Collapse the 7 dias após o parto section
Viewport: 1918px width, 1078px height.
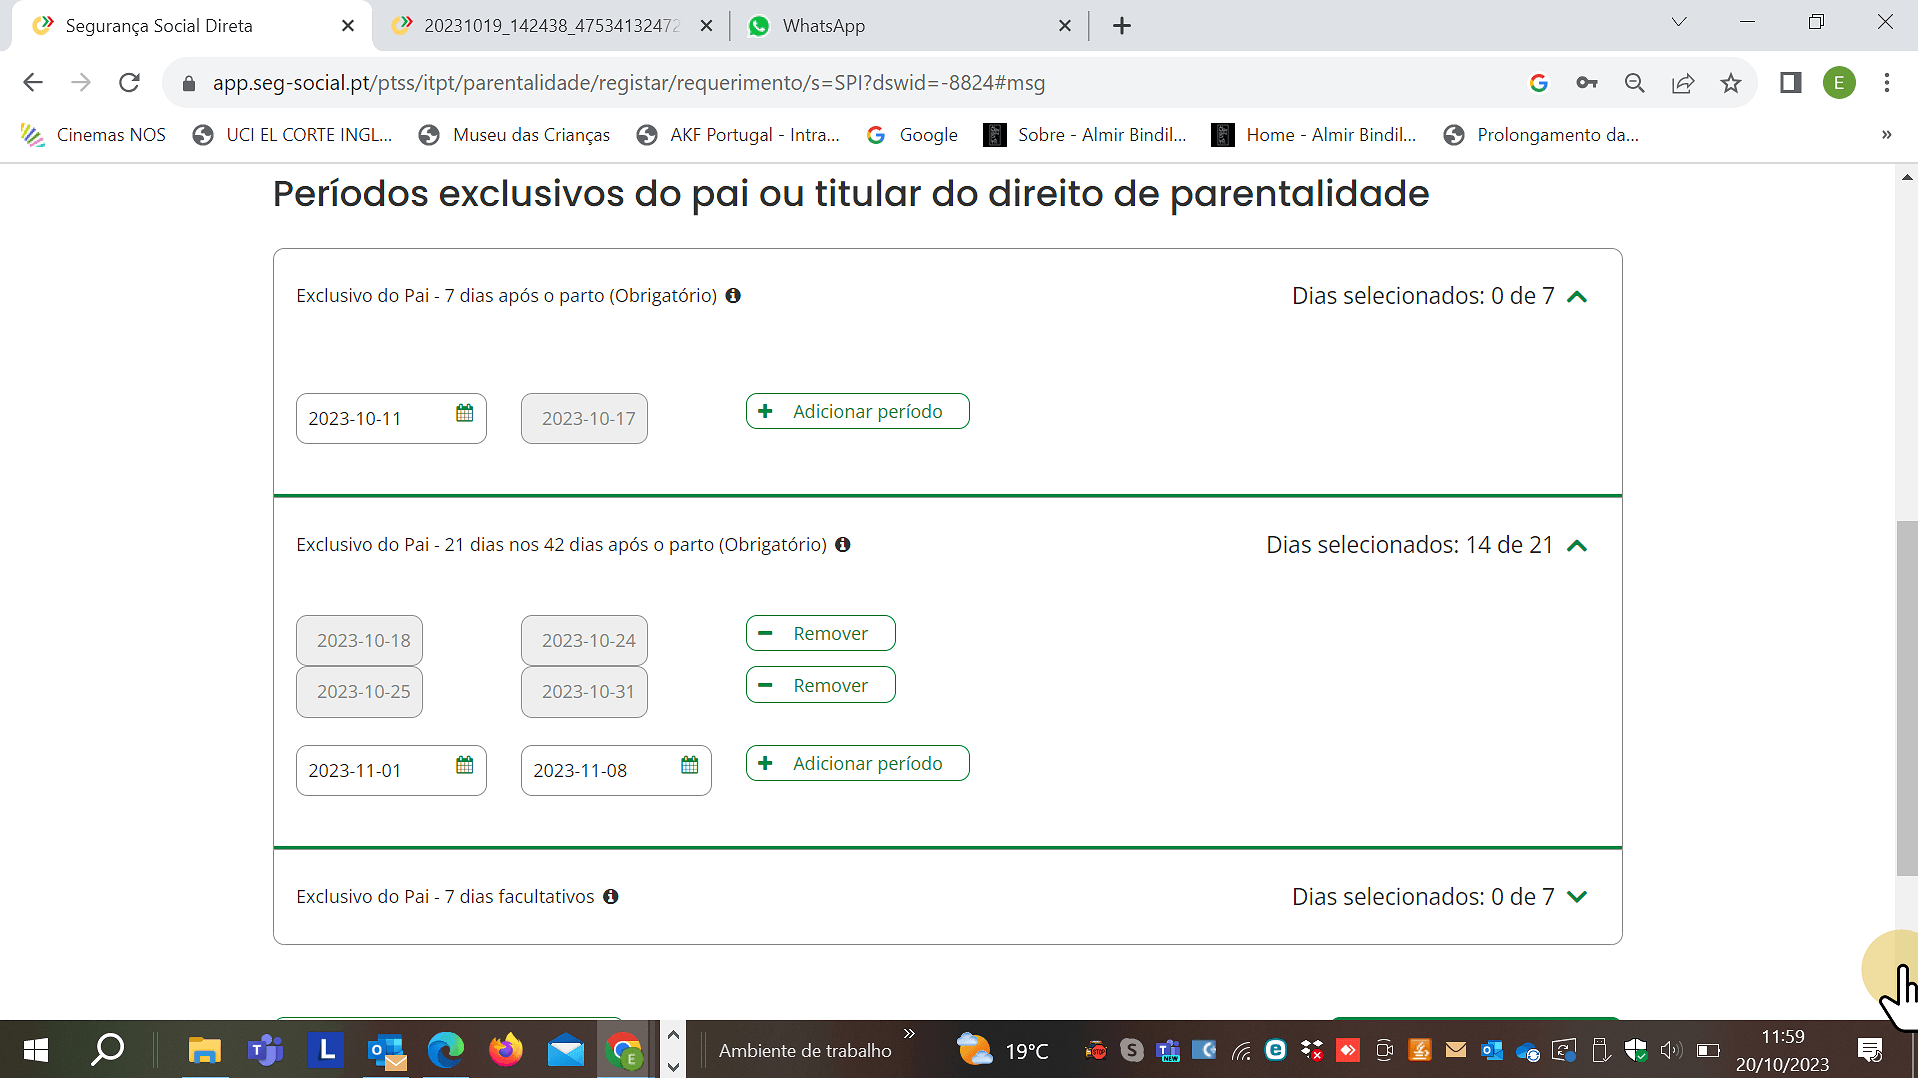pos(1577,297)
